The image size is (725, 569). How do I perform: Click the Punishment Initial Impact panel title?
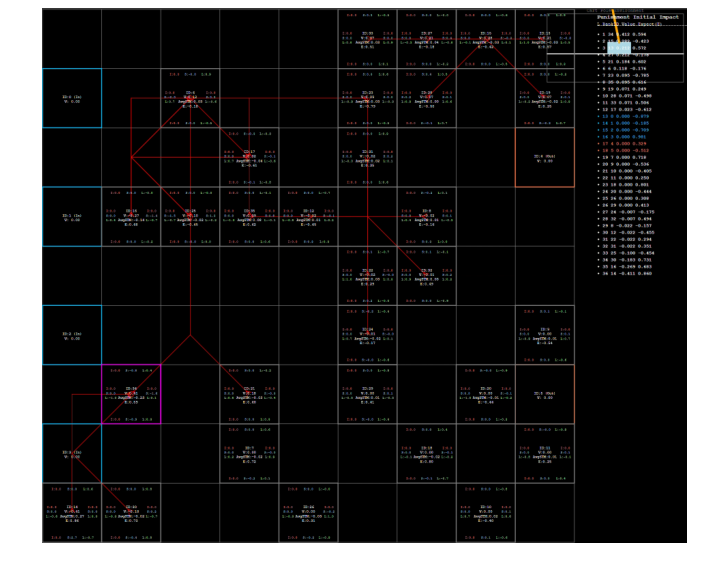[x=638, y=17]
